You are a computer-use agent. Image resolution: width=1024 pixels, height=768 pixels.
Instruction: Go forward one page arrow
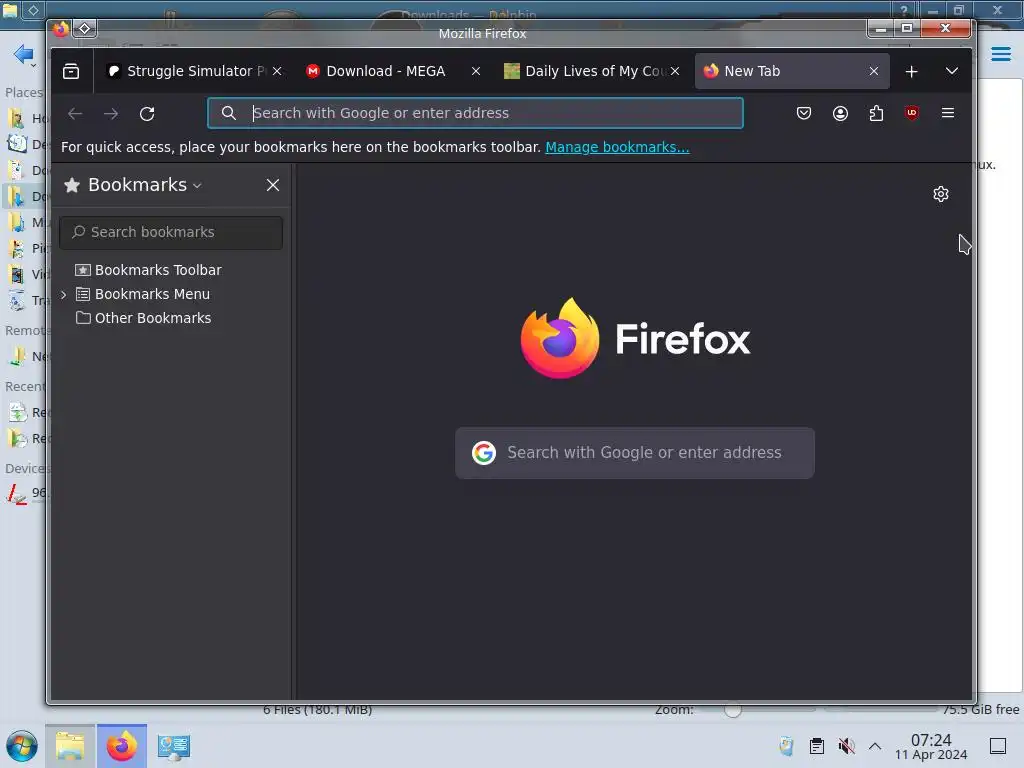click(111, 114)
